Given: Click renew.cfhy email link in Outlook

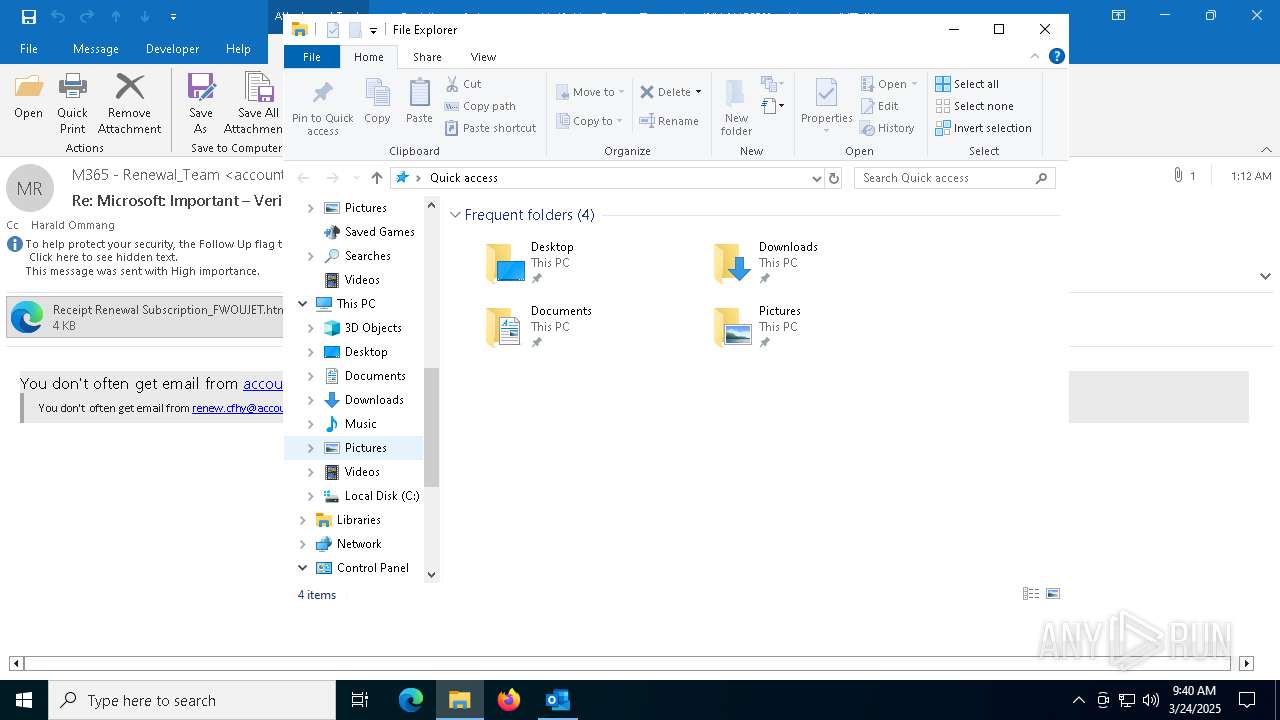Looking at the screenshot, I should [x=238, y=408].
